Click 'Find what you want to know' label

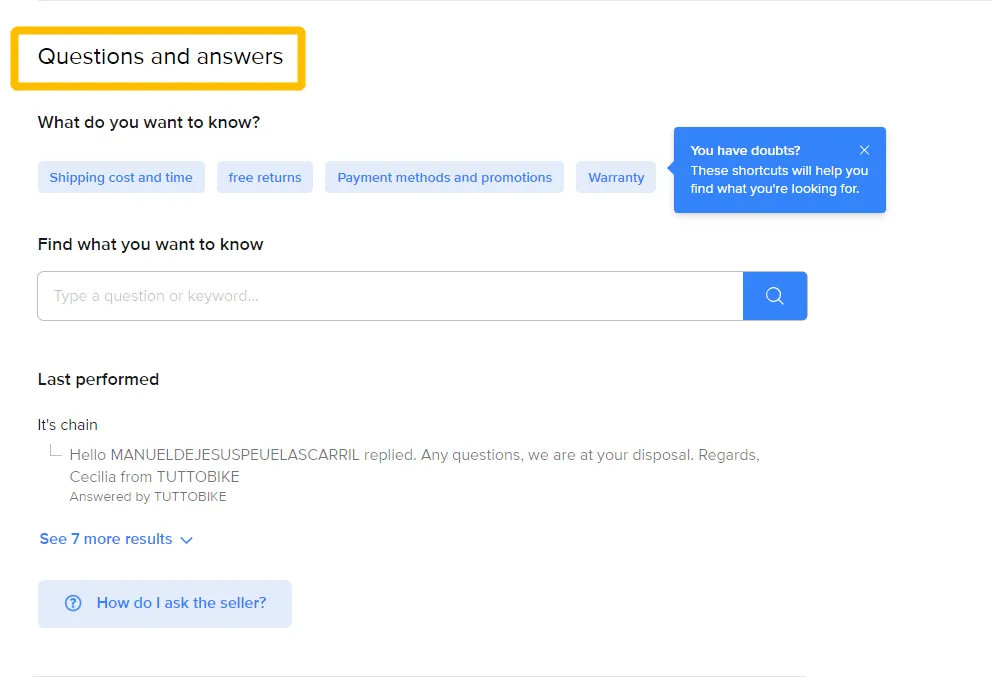[x=150, y=244]
